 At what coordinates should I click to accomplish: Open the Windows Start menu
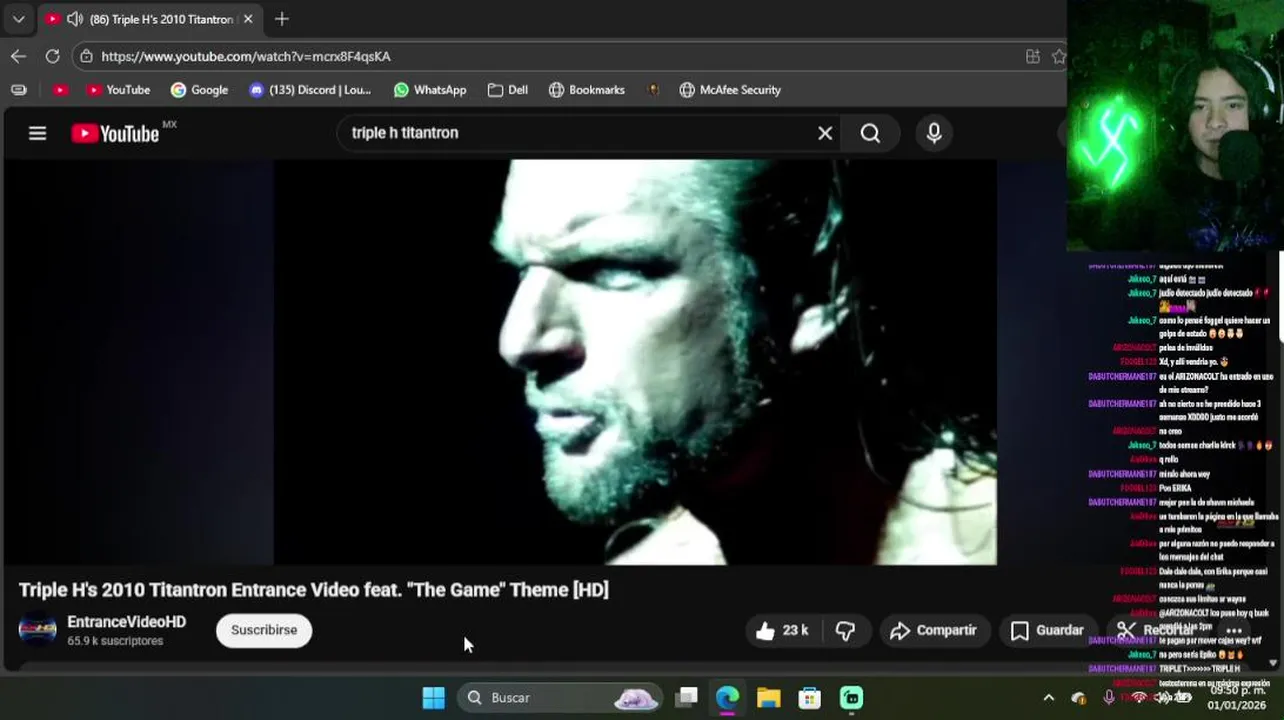pyautogui.click(x=433, y=698)
